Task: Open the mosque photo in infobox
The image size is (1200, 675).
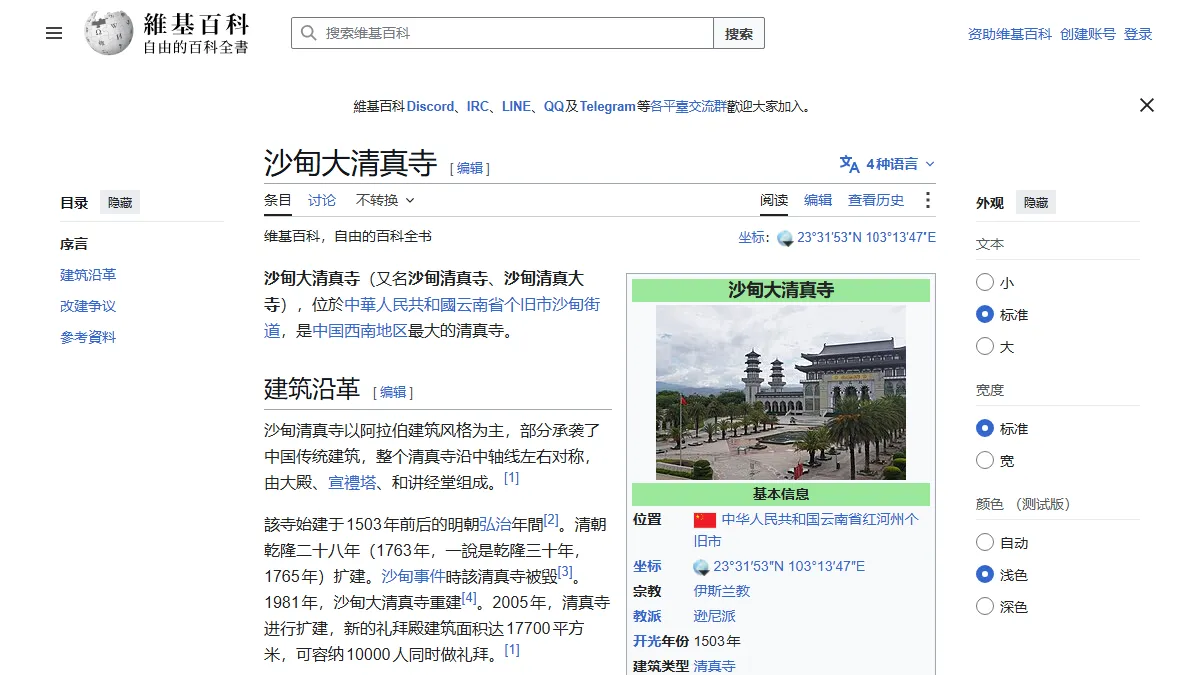Action: pyautogui.click(x=781, y=393)
